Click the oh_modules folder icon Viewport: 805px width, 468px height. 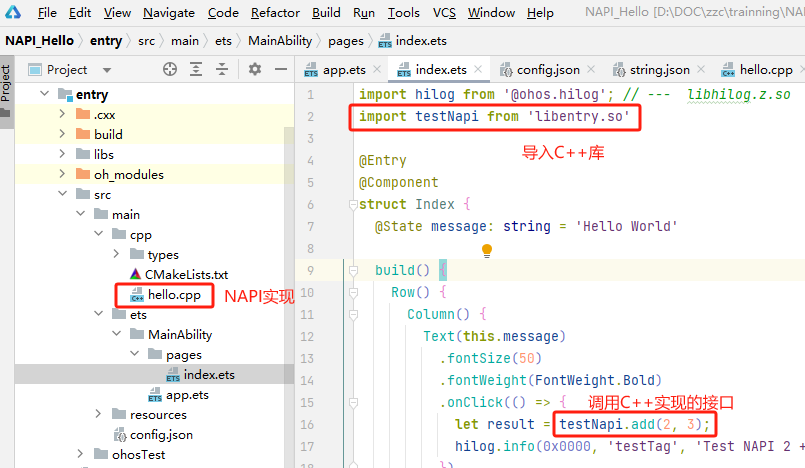pyautogui.click(x=83, y=174)
